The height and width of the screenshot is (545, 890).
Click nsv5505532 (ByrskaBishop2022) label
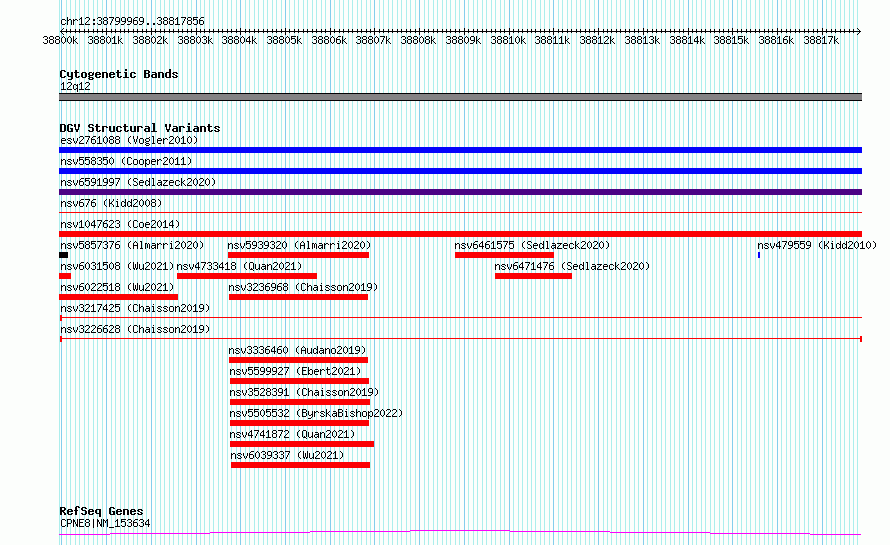click(x=316, y=413)
